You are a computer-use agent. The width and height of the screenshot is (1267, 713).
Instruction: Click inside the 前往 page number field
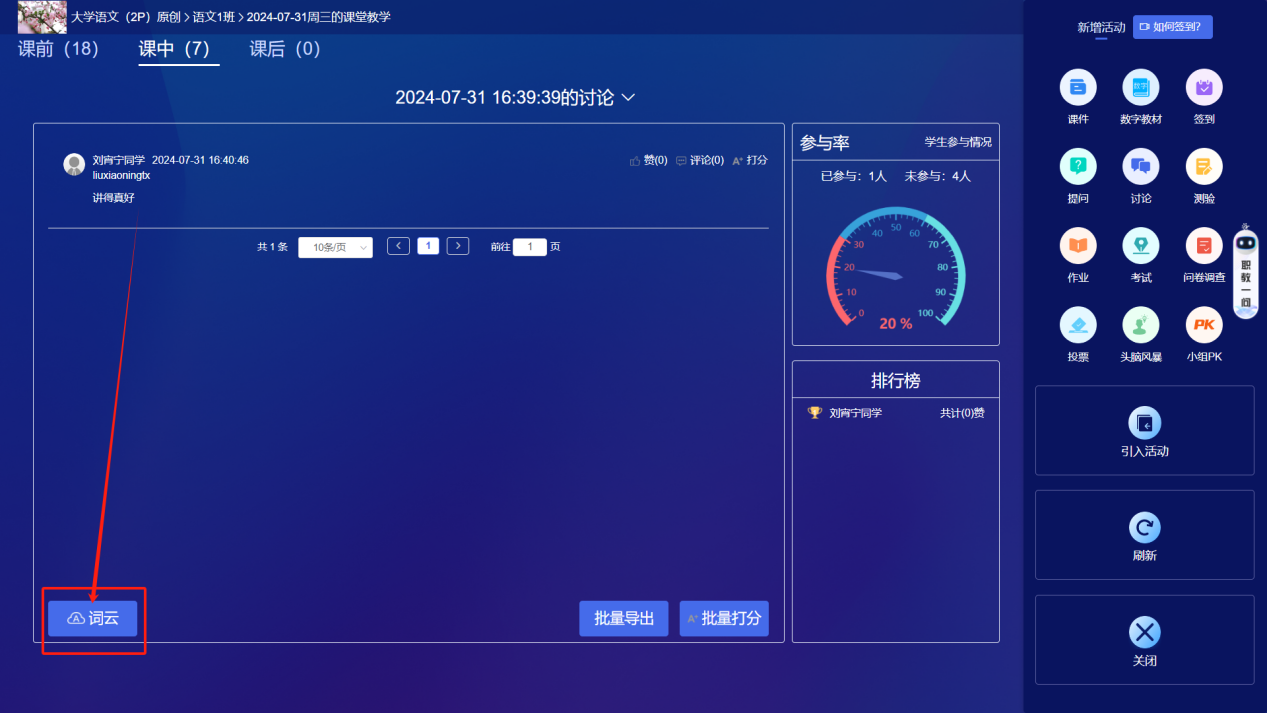click(x=530, y=246)
